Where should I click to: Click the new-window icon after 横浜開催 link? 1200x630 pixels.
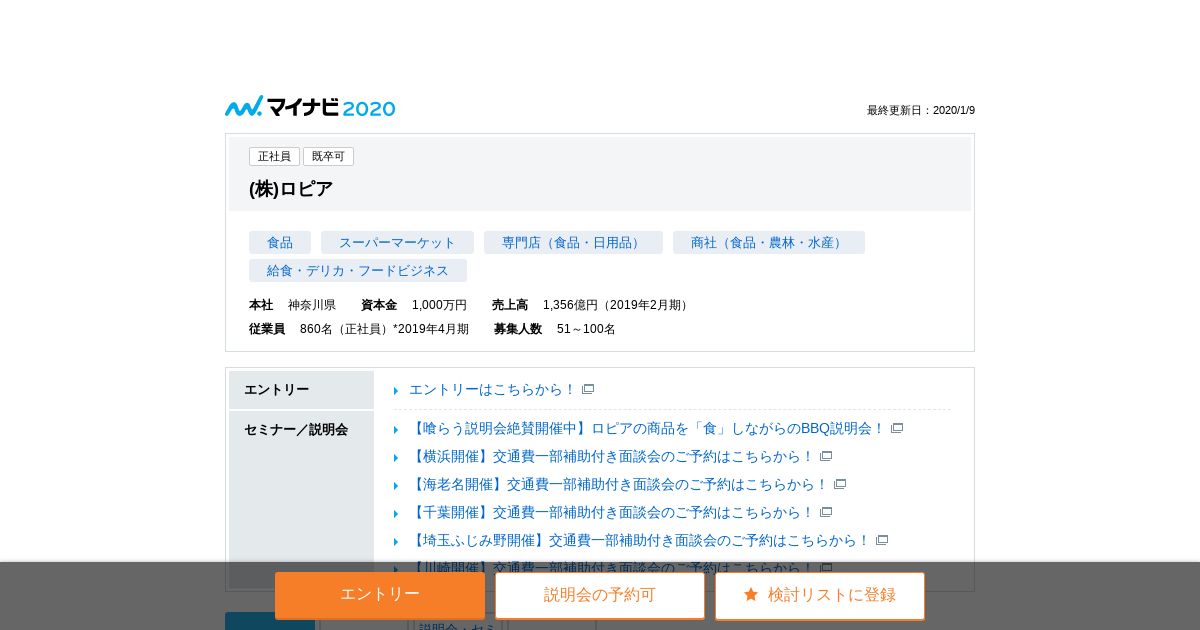826,456
